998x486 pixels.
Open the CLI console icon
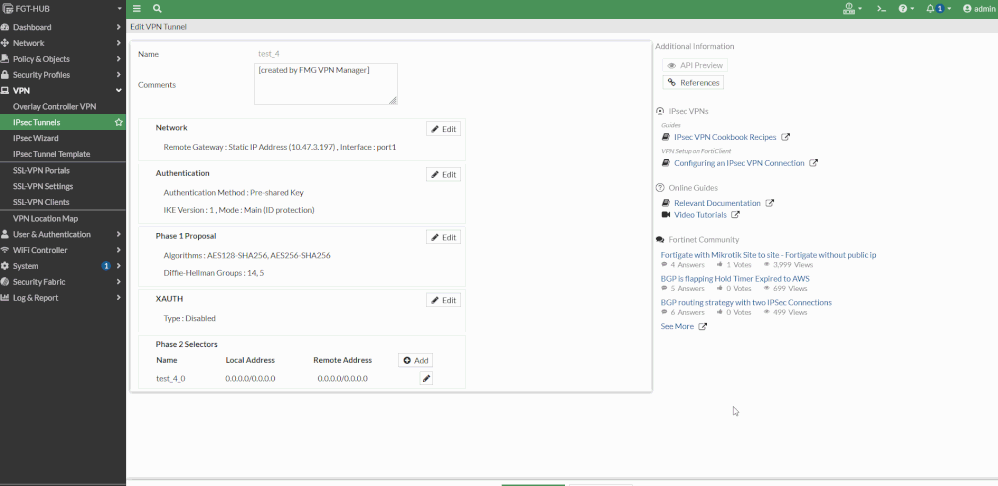(x=882, y=9)
